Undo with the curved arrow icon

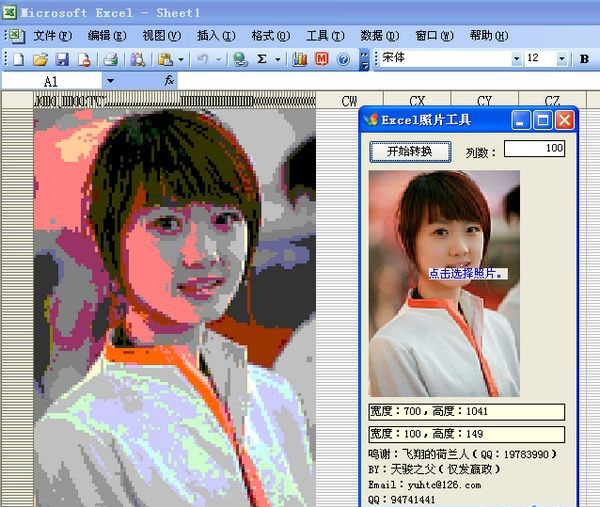[x=202, y=59]
